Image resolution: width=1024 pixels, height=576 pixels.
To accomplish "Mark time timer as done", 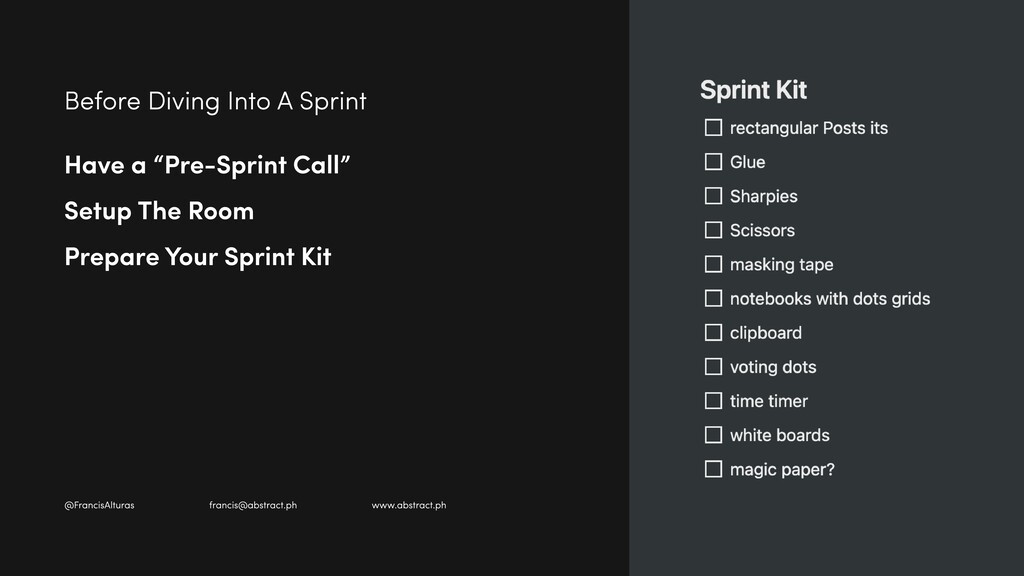I will [713, 400].
